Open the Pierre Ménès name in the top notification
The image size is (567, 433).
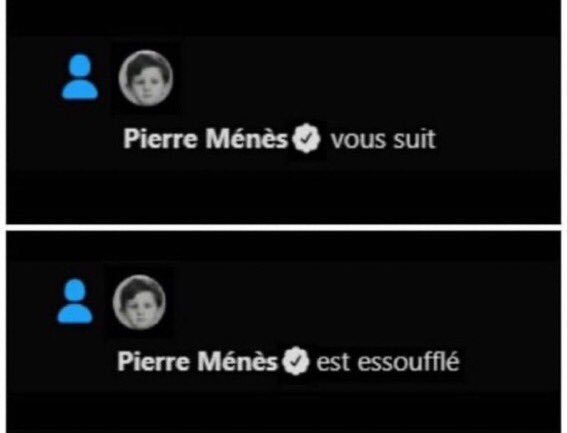(205, 139)
